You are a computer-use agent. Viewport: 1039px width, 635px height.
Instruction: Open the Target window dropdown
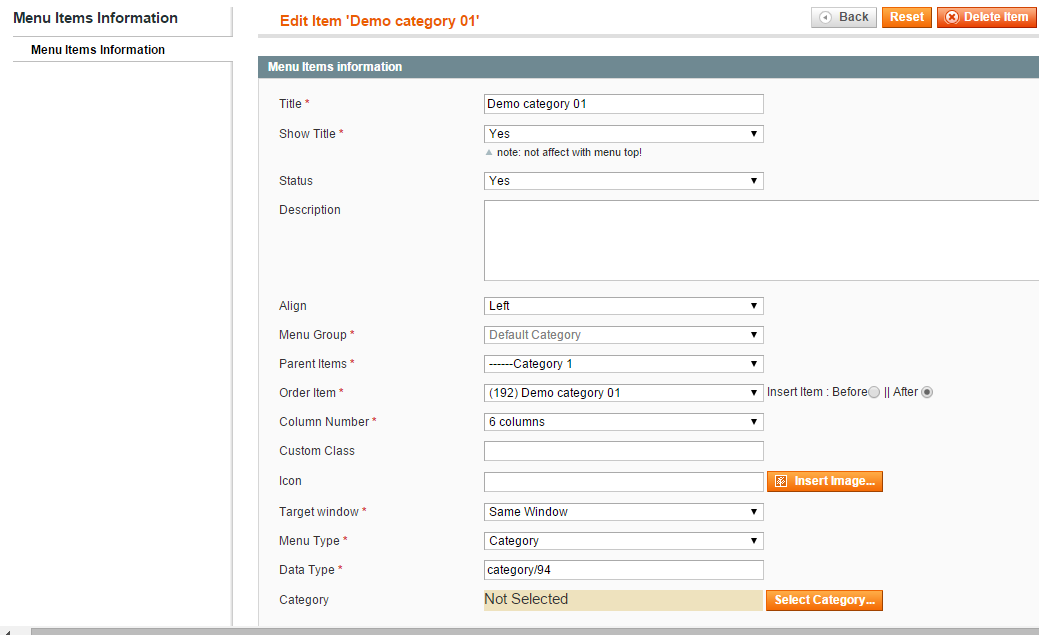point(624,512)
